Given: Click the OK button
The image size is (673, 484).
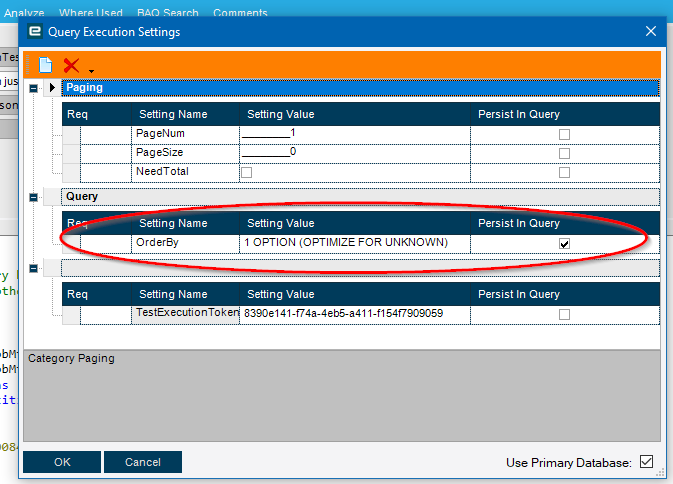Looking at the screenshot, I should pos(62,462).
